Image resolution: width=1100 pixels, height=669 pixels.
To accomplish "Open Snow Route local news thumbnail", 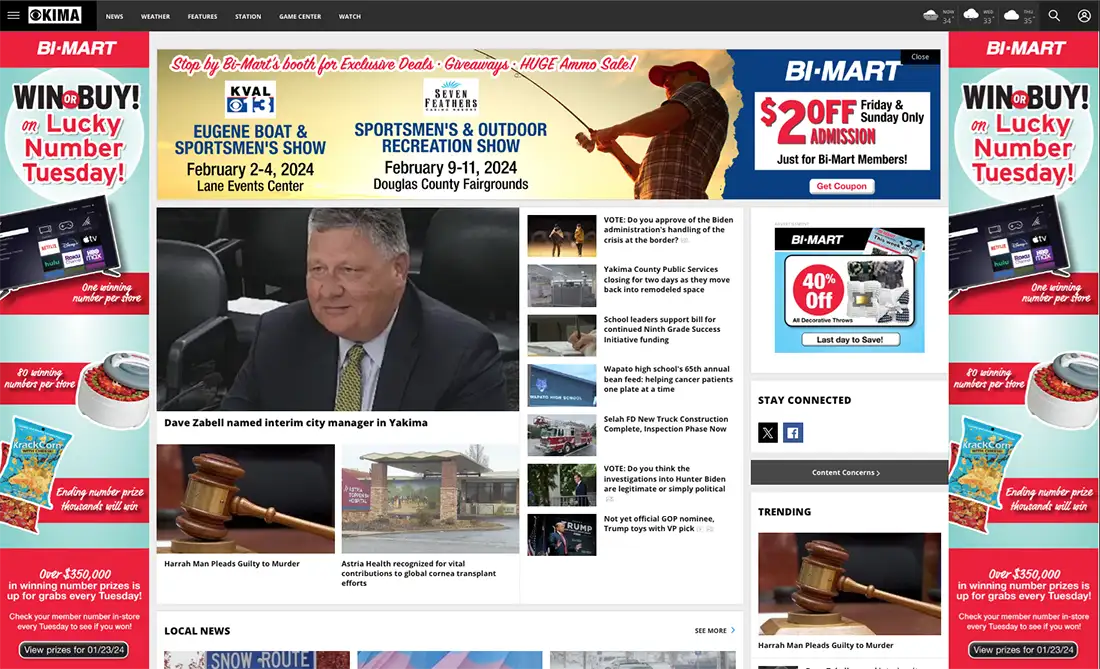I will pos(257,660).
